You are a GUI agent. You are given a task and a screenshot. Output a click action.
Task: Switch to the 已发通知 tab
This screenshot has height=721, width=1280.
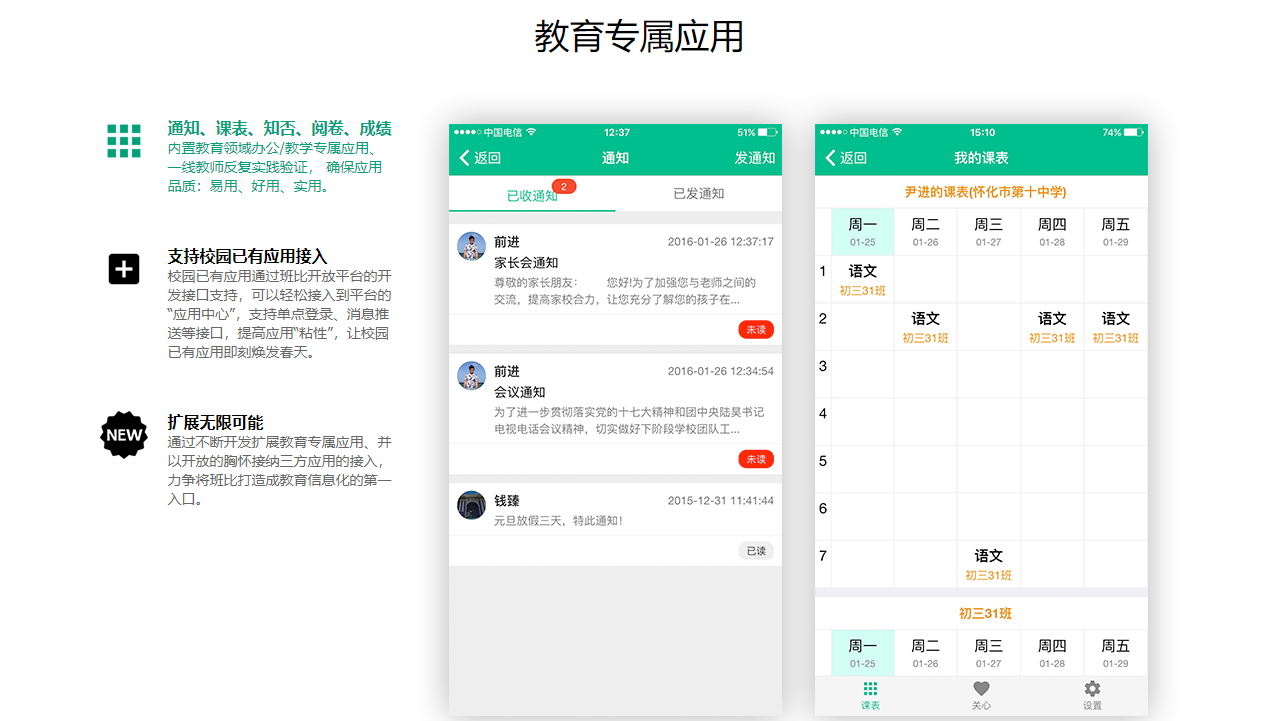click(x=698, y=194)
